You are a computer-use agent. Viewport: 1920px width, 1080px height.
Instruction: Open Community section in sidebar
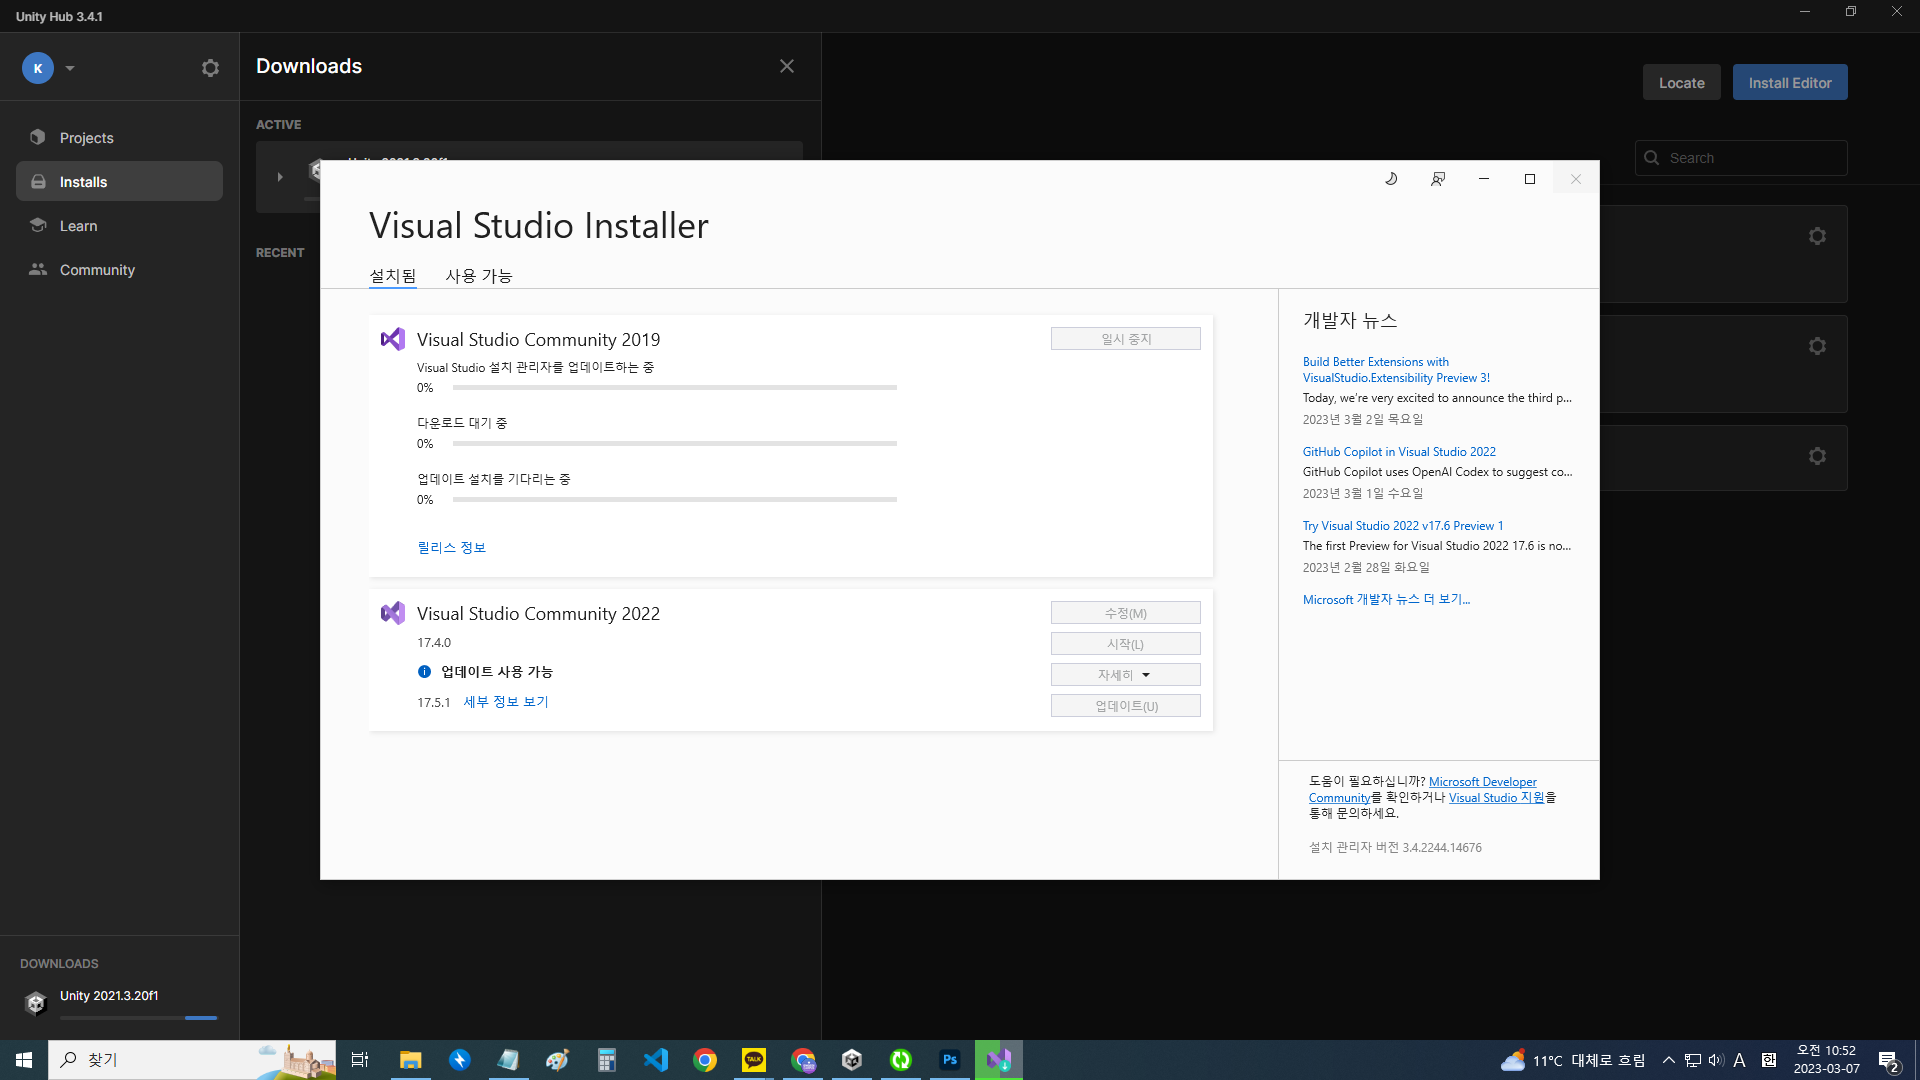[119, 270]
